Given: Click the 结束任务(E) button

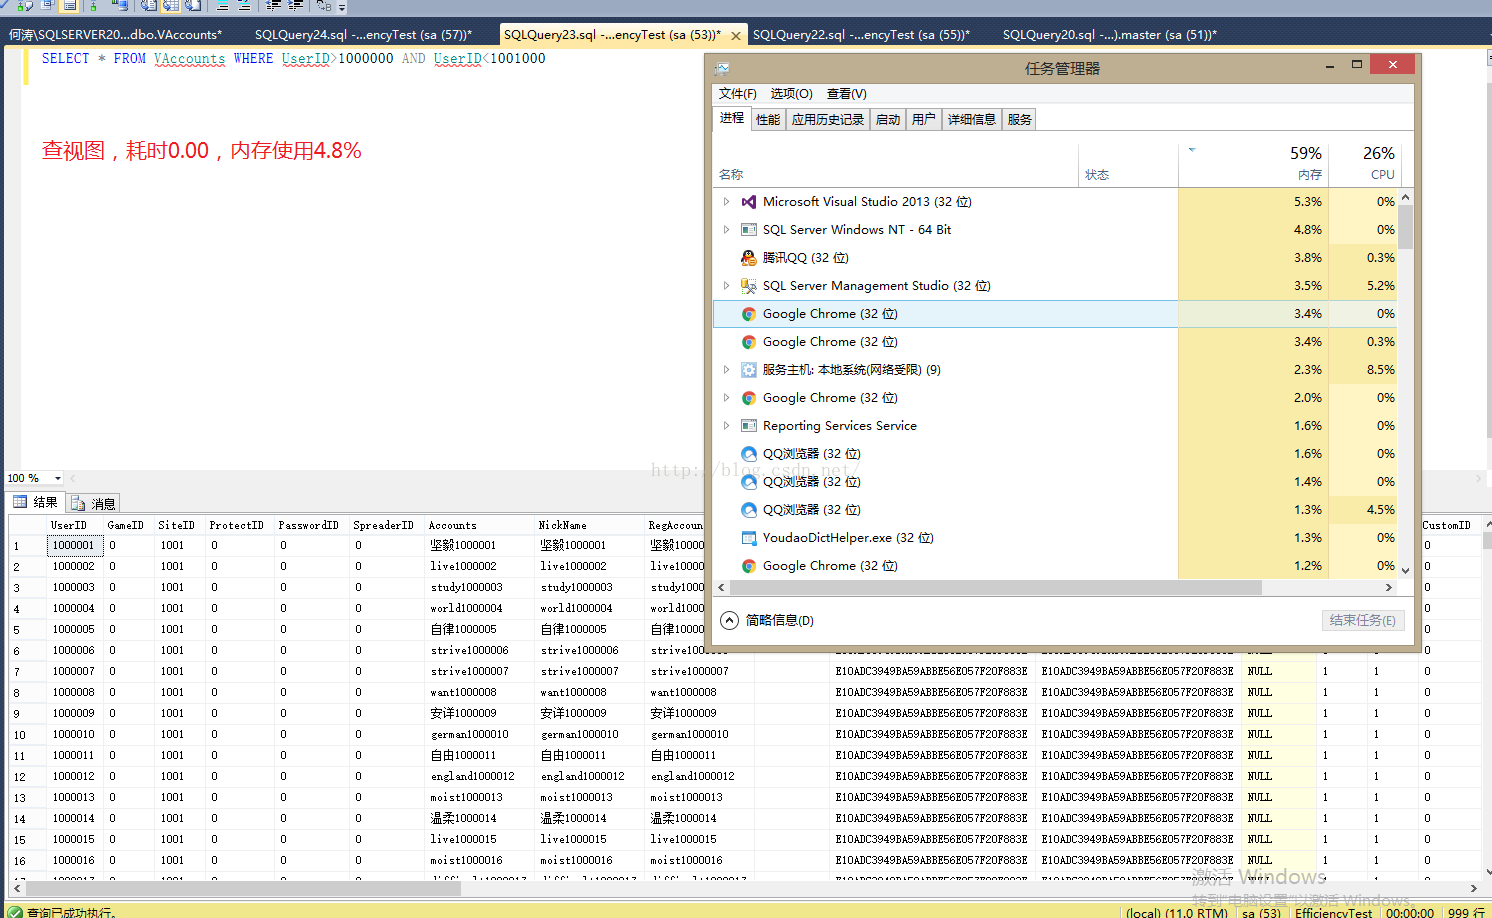Looking at the screenshot, I should [x=1362, y=620].
